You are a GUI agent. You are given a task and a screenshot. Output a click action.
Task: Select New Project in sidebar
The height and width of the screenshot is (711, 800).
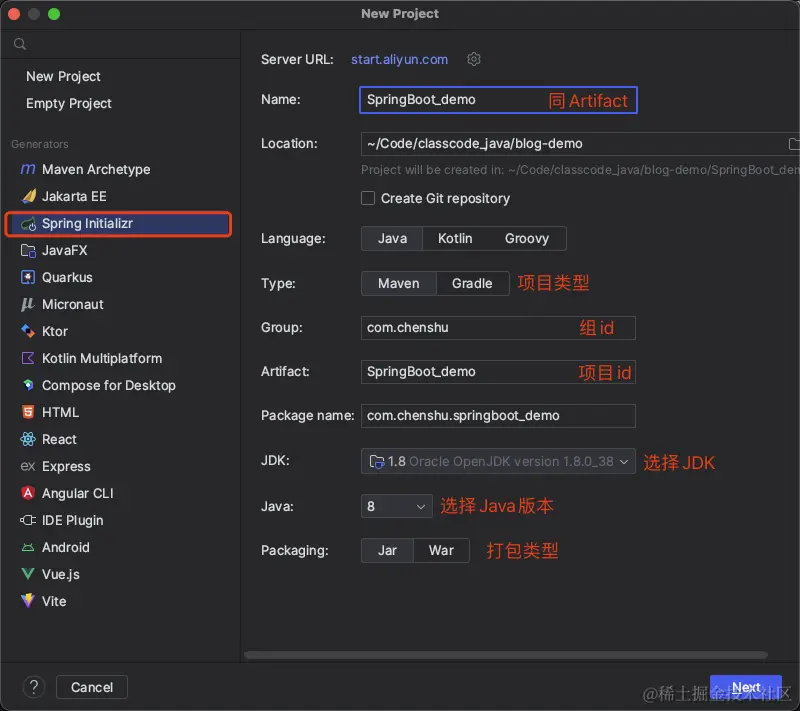tap(63, 77)
